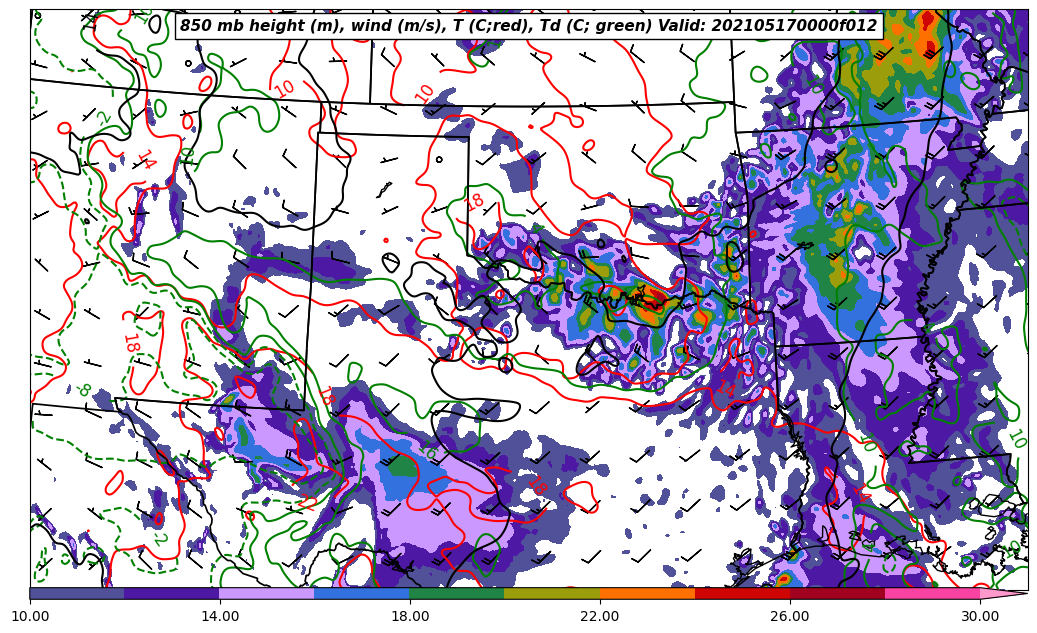
Task: Click the 10.00 colorbar tick label
Action: [30, 616]
